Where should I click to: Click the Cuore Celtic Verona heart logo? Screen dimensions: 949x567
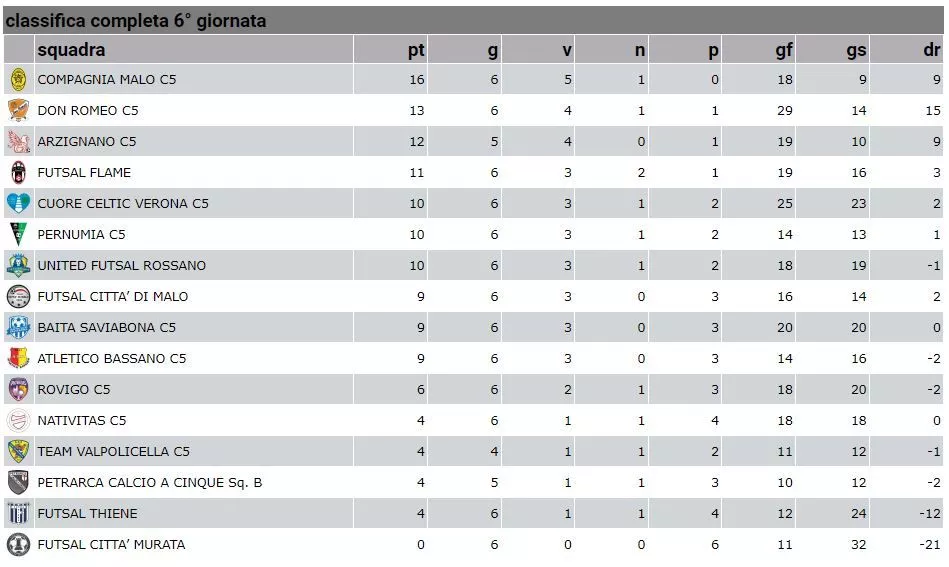pos(19,203)
